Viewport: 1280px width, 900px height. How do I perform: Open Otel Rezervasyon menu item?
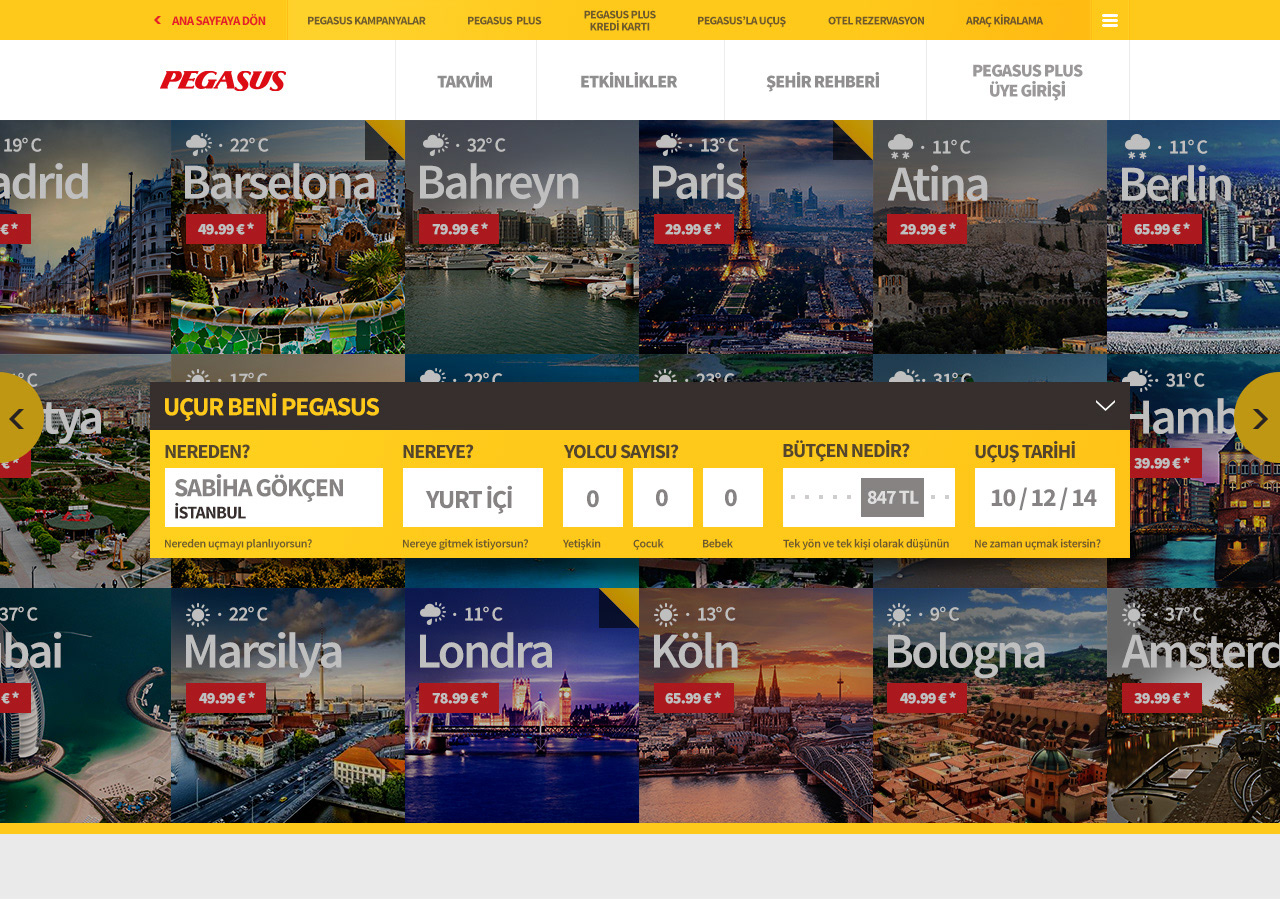pos(876,20)
